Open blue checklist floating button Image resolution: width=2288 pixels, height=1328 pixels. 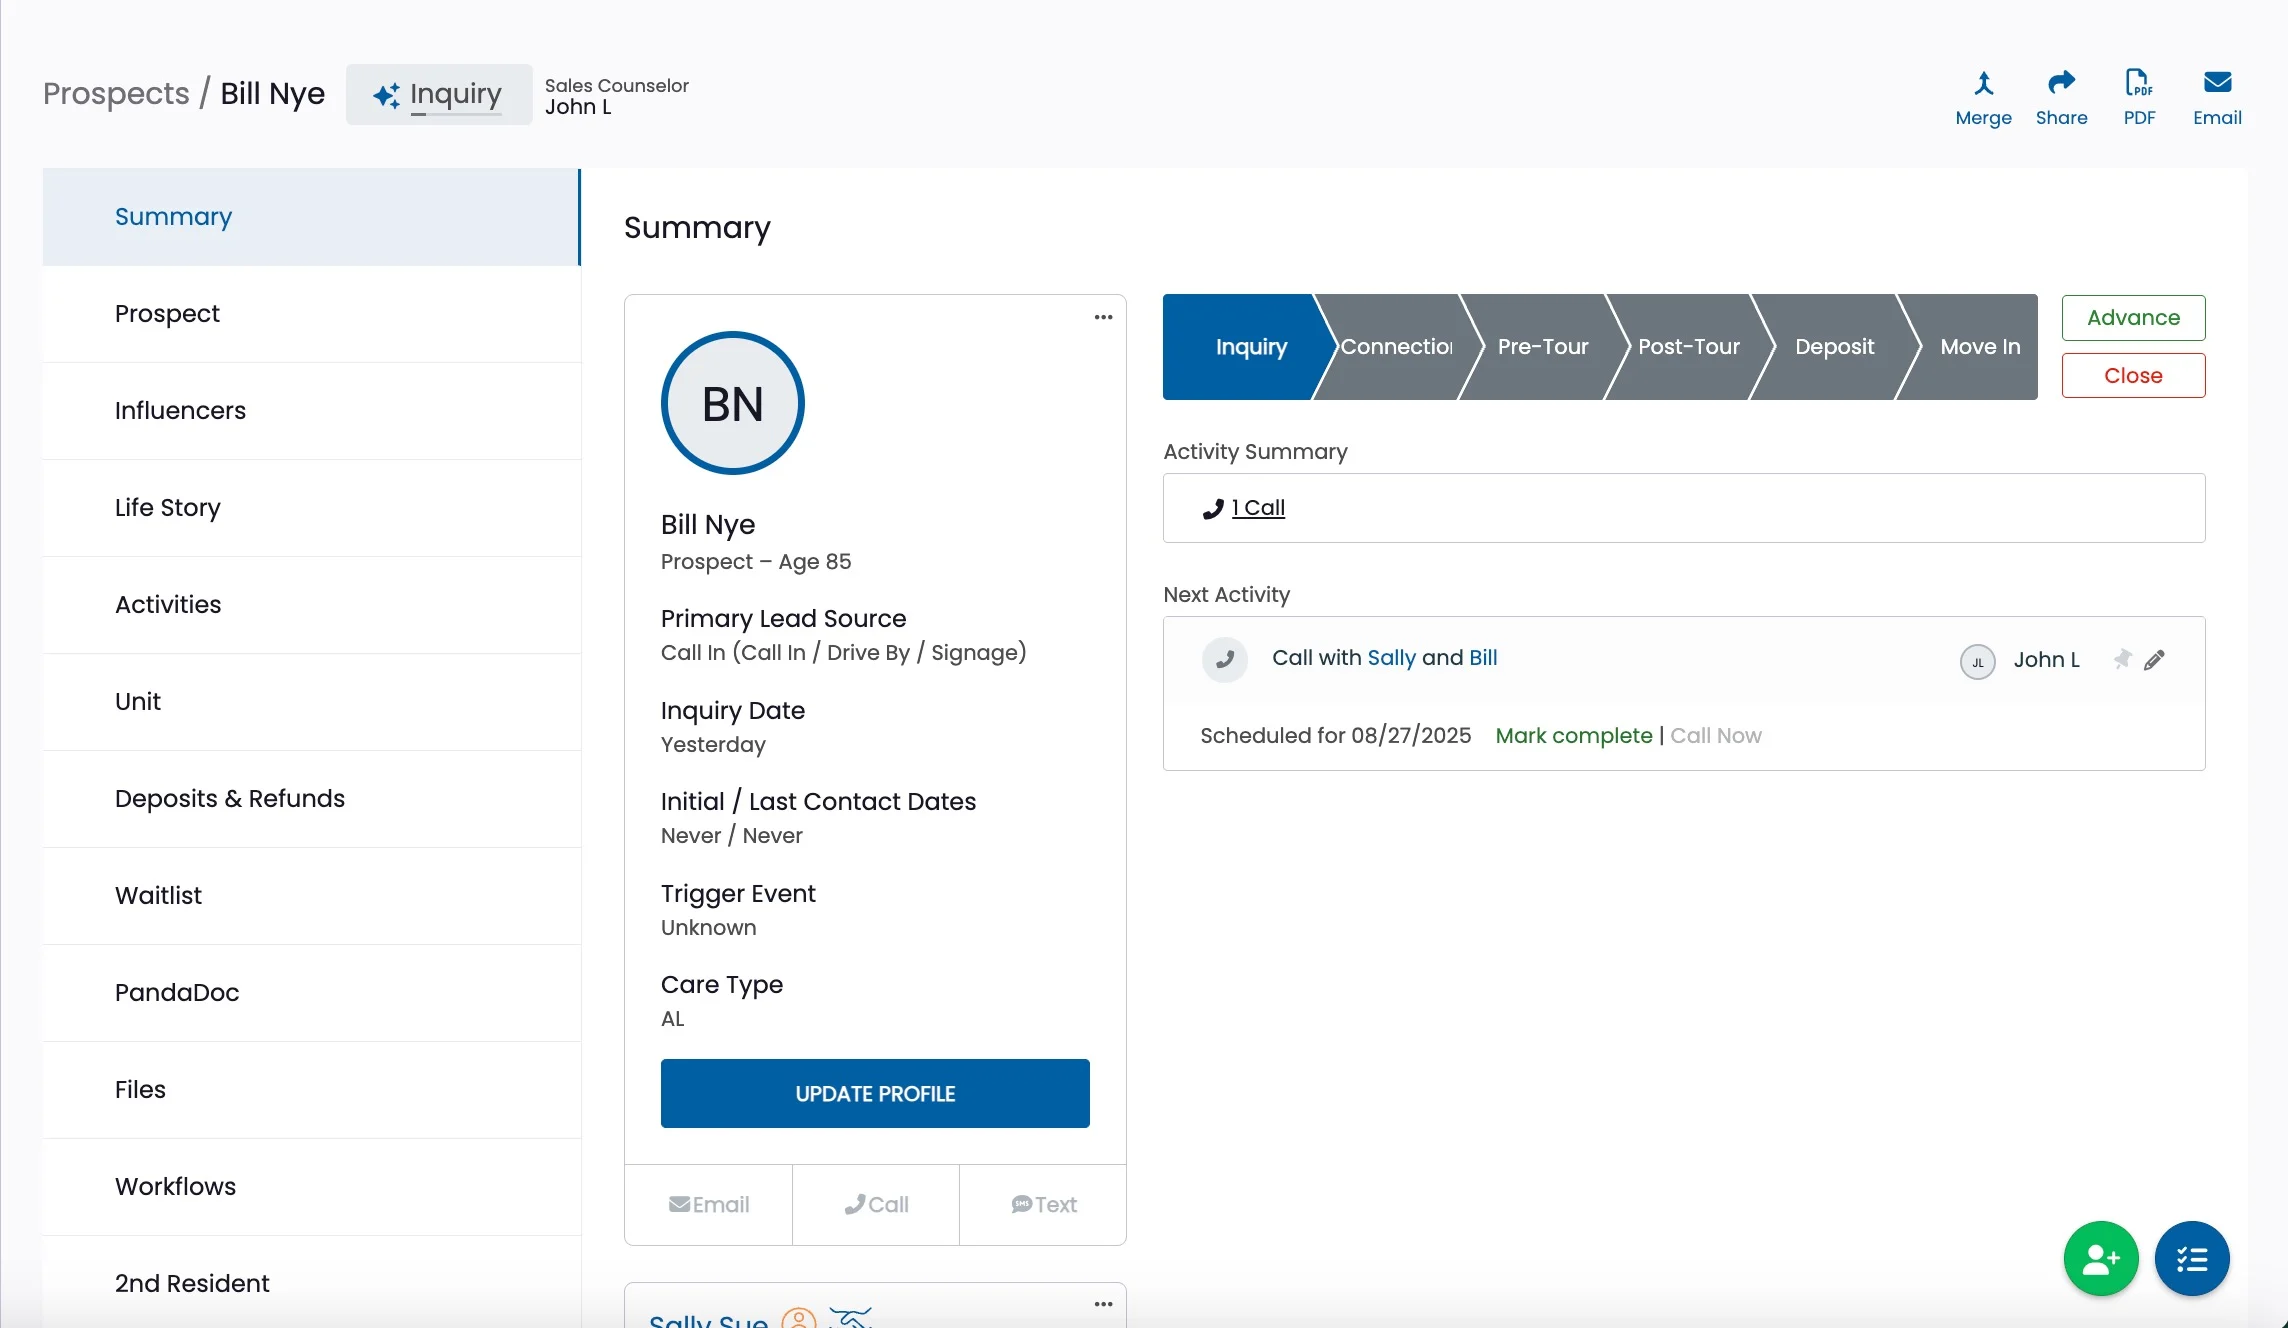[x=2191, y=1258]
